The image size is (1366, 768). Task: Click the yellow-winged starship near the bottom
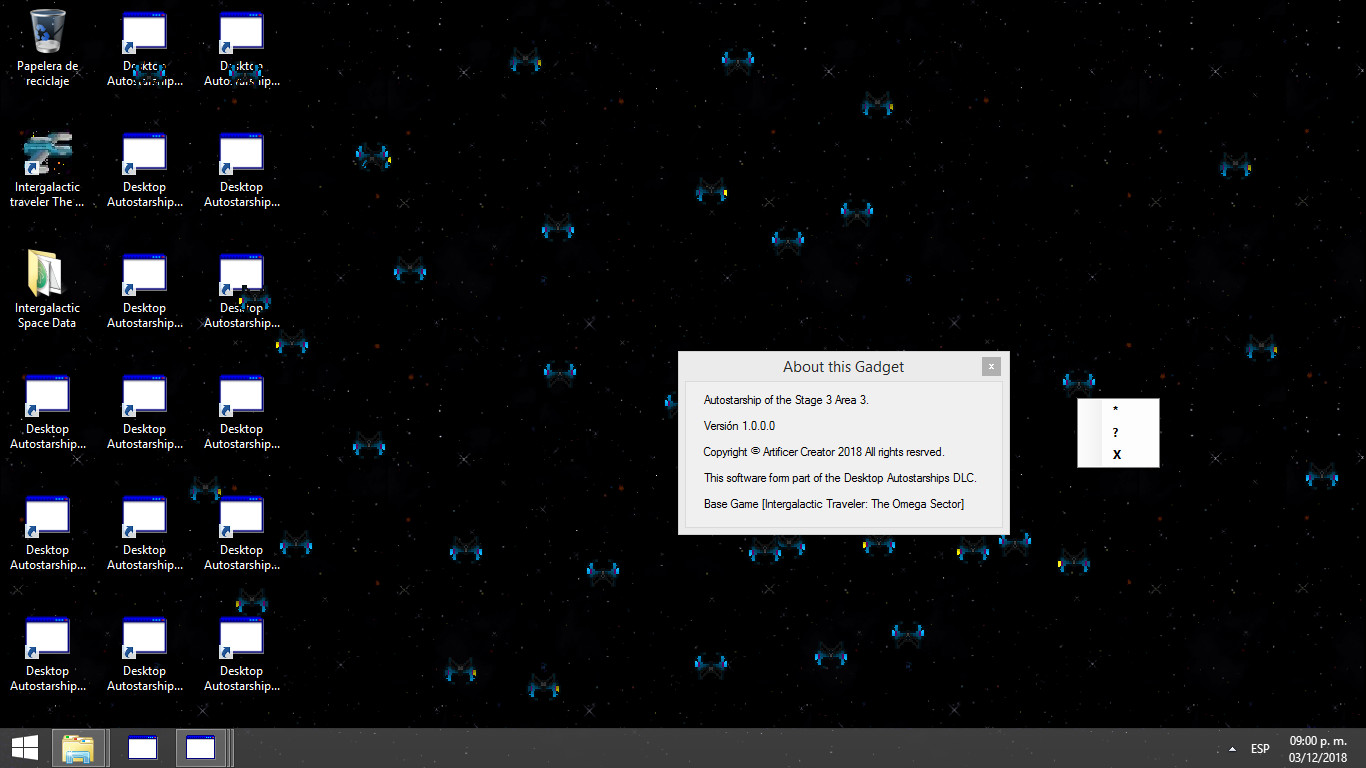[x=543, y=685]
